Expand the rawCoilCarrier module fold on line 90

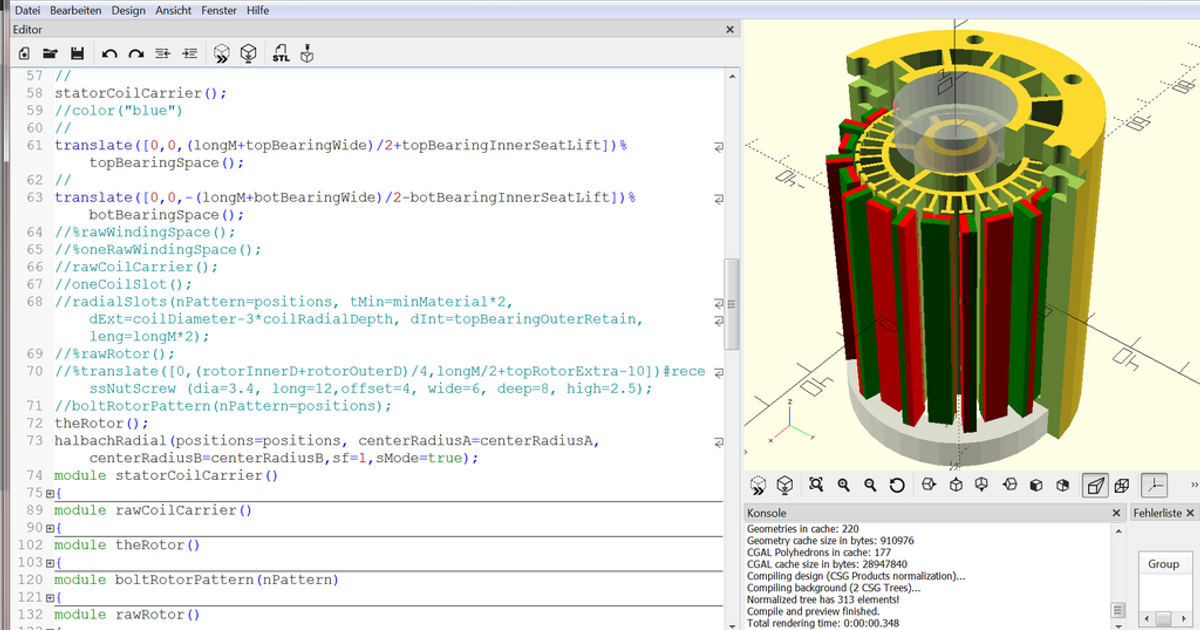click(x=50, y=528)
